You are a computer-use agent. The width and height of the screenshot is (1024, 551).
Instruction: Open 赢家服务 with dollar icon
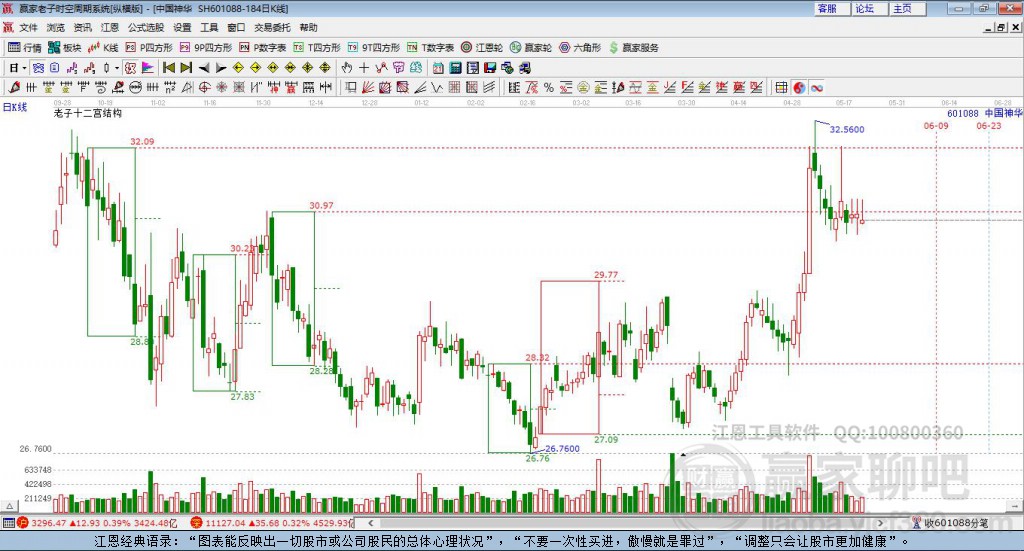pos(633,48)
